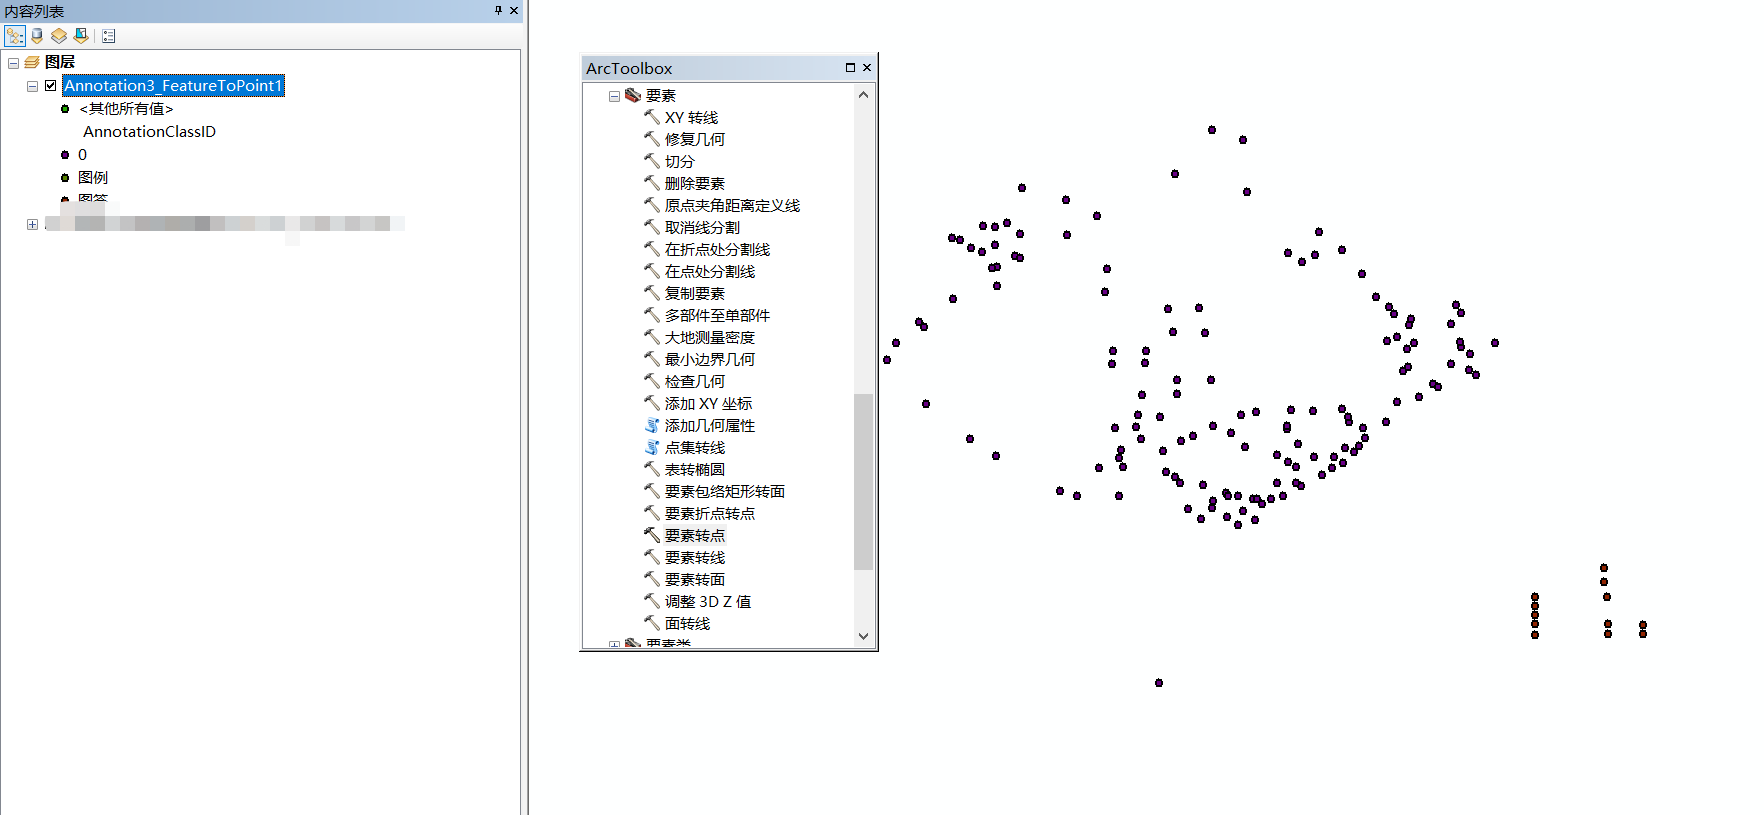
Task: Click hammer icon of 取消线分割 tool
Action: pos(652,227)
